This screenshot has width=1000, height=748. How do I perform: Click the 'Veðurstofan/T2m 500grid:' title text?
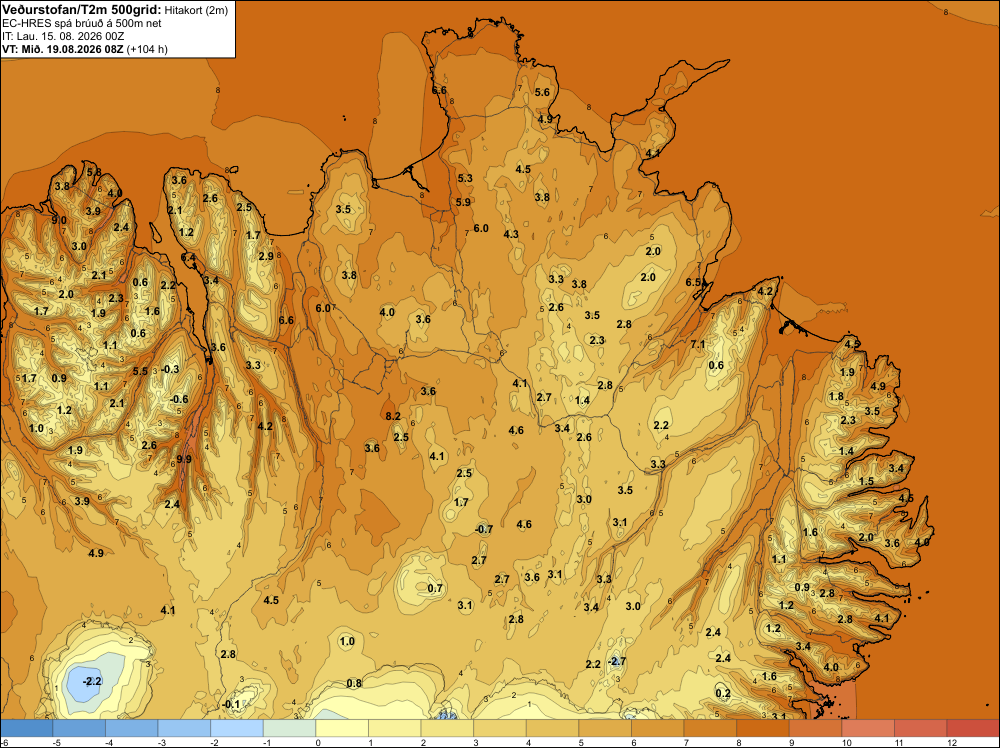(x=82, y=10)
